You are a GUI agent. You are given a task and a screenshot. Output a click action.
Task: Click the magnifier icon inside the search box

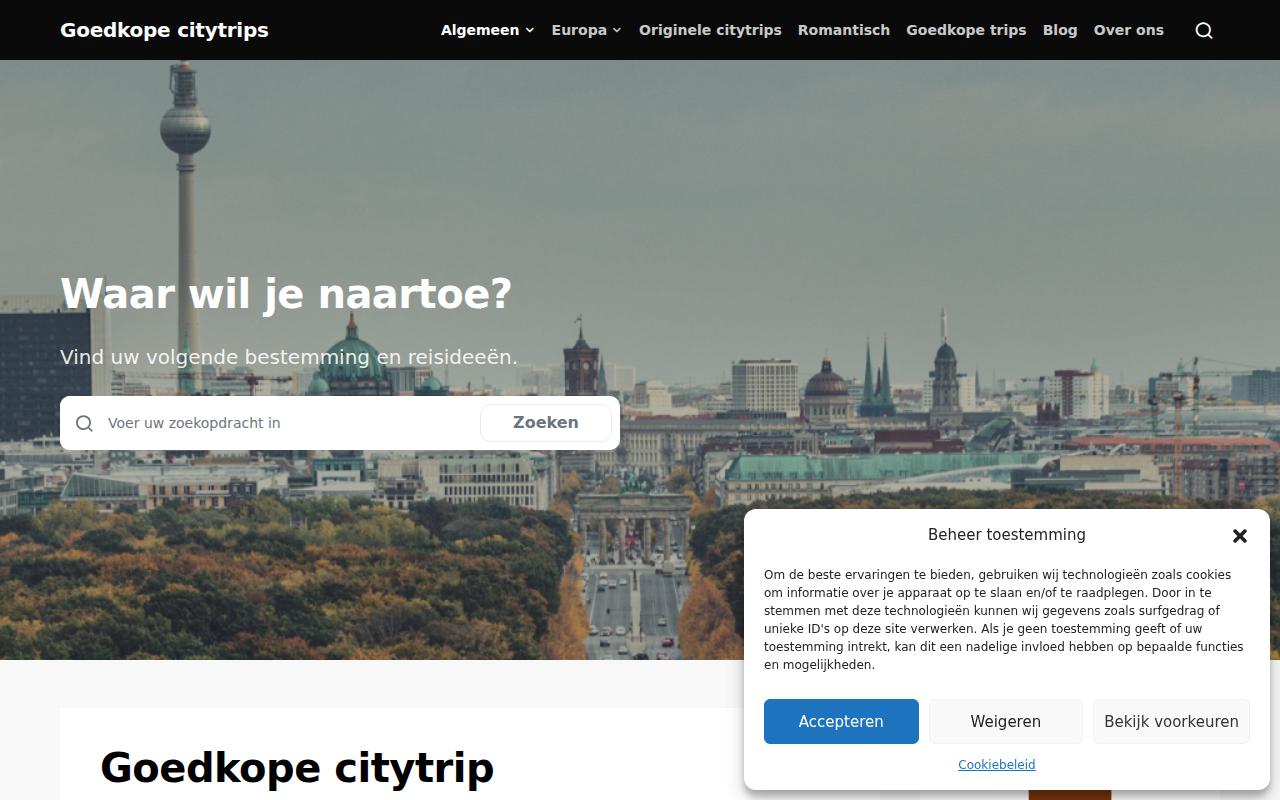[x=84, y=423]
